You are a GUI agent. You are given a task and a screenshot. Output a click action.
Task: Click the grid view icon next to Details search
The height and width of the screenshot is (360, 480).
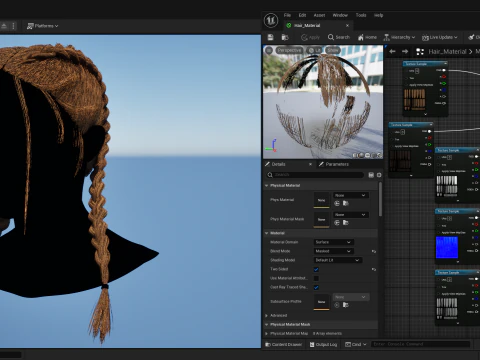coord(371,175)
